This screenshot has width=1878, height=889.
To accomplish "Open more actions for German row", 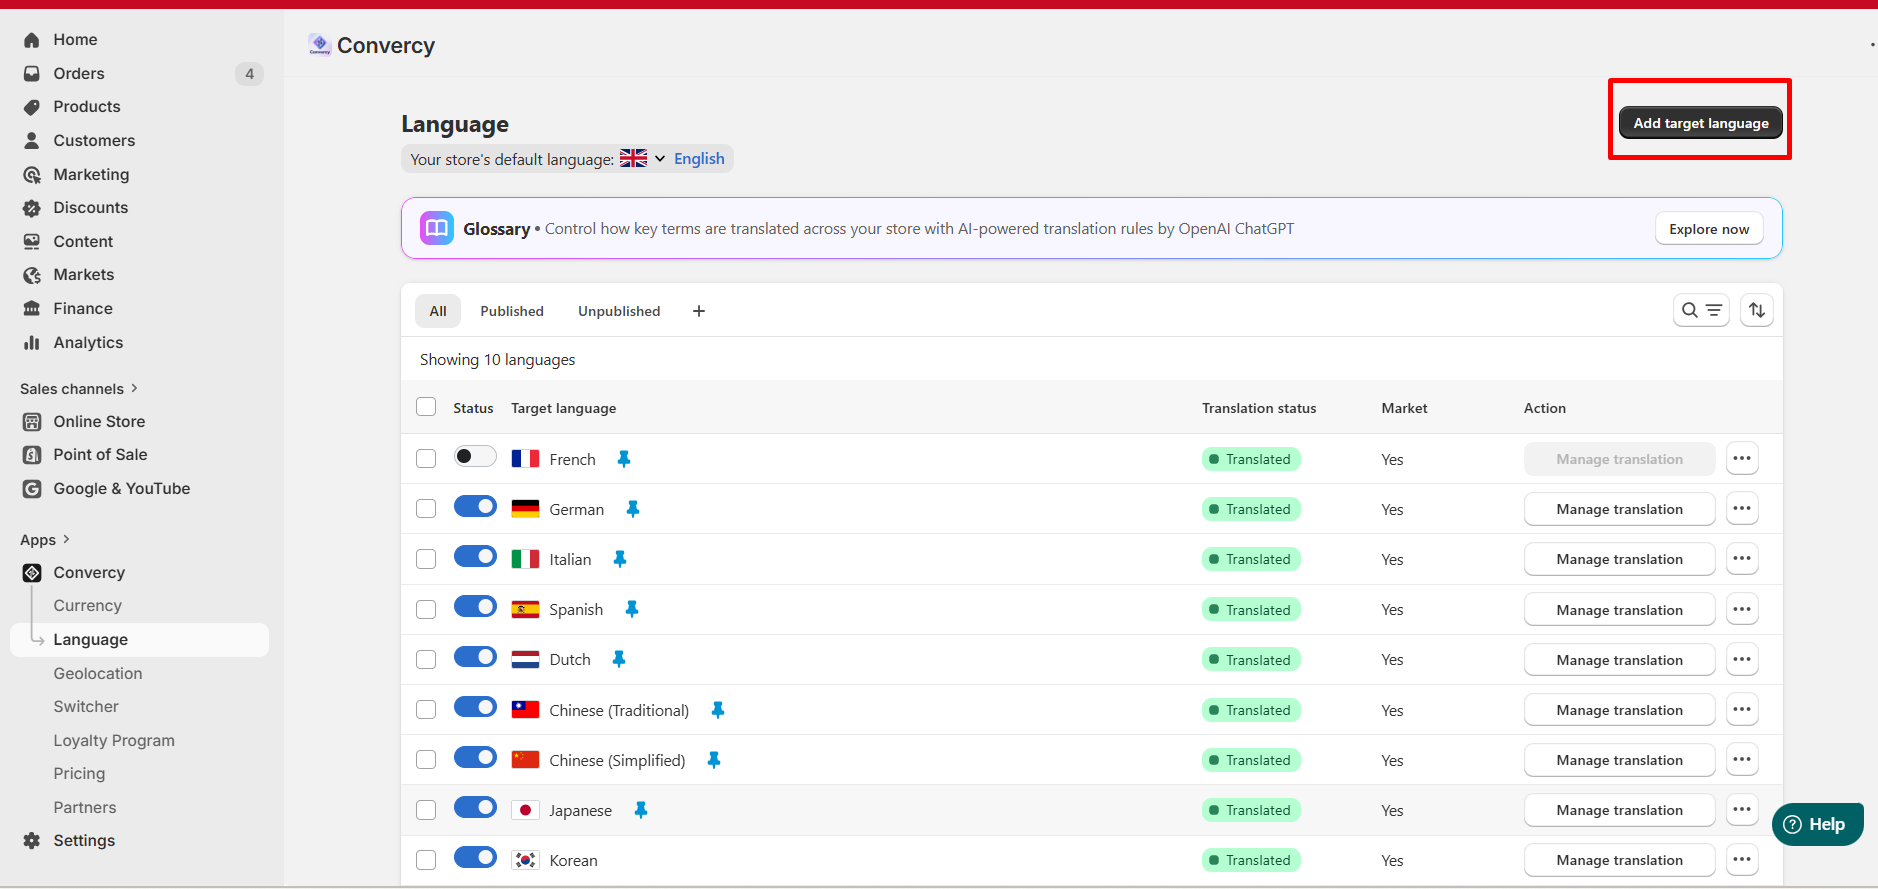I will [x=1742, y=509].
